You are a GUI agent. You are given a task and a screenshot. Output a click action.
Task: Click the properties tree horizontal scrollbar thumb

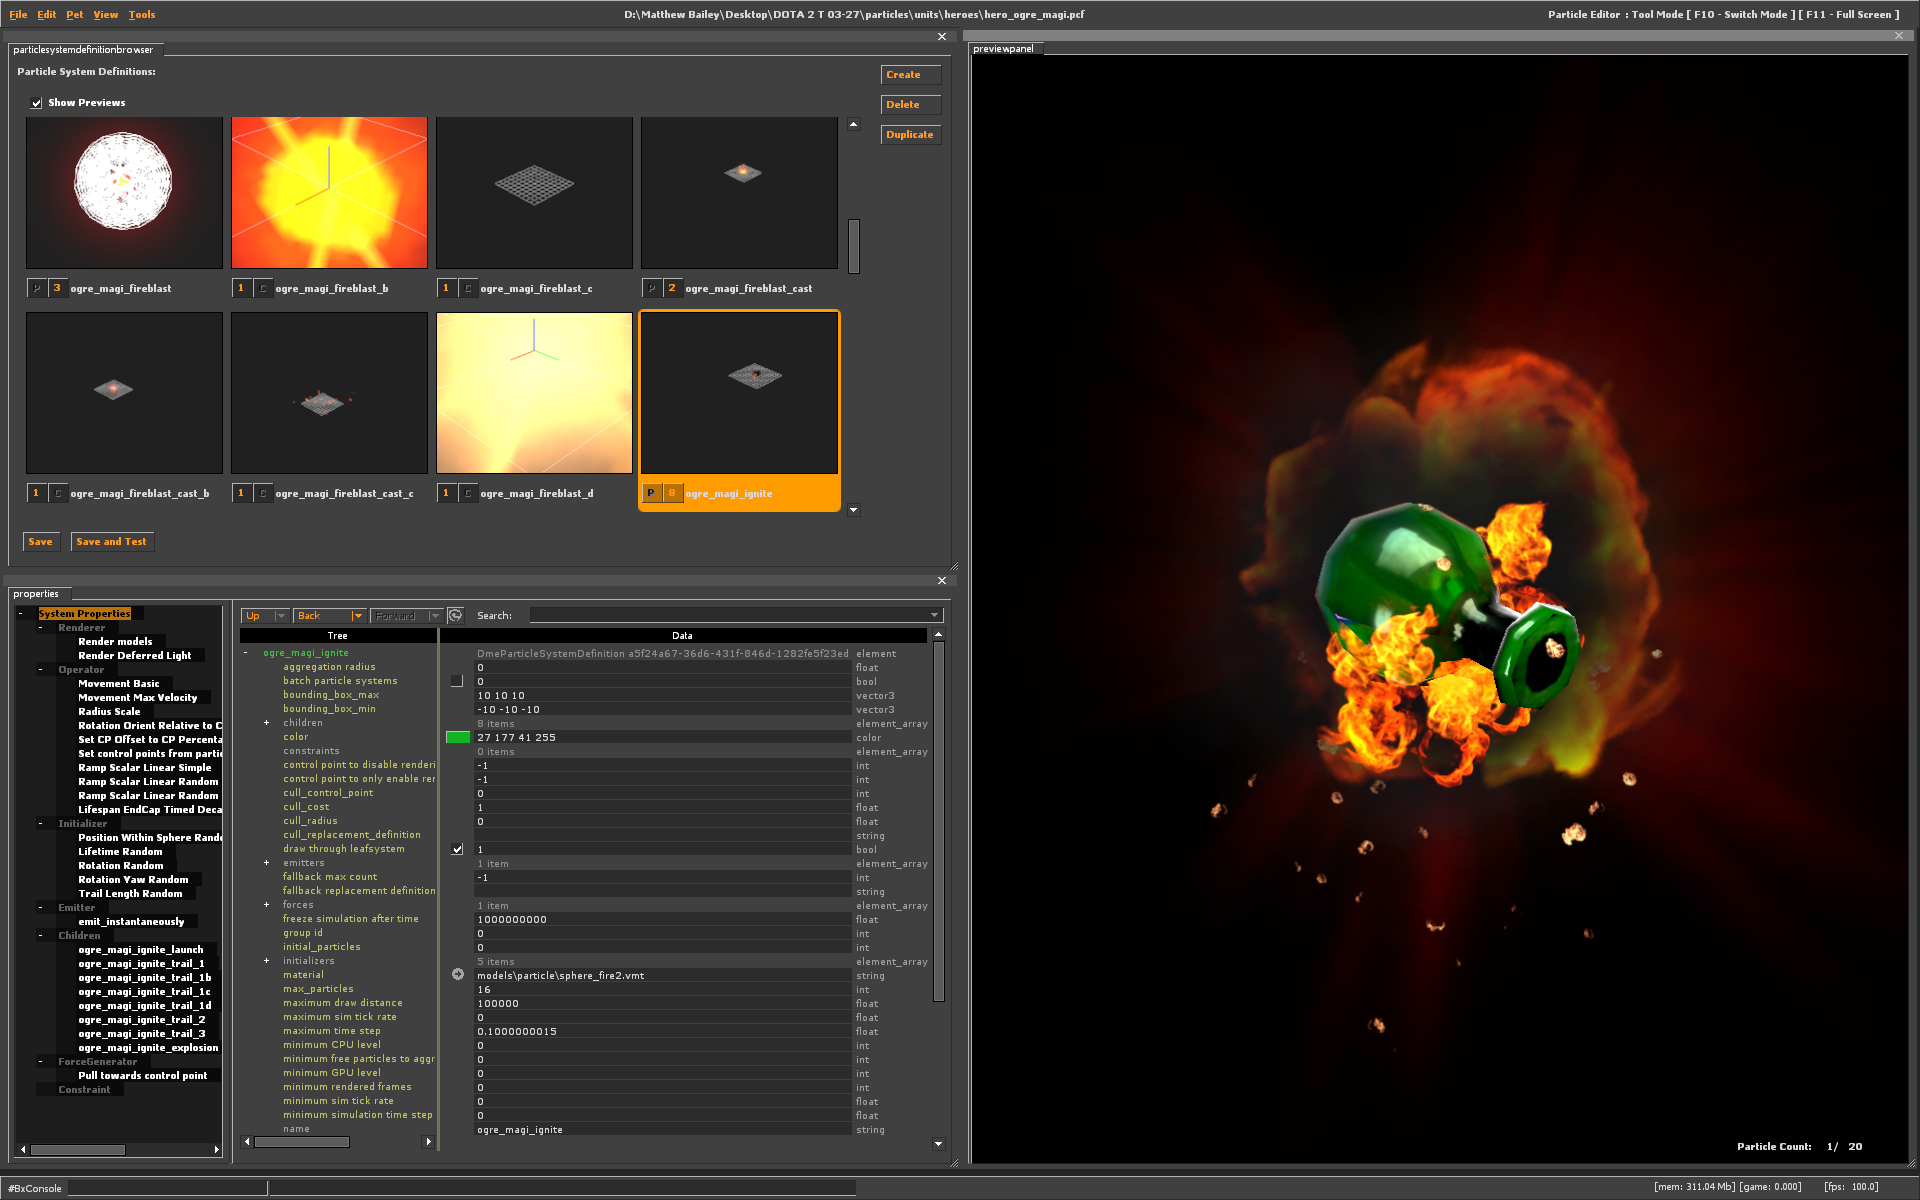pos(77,1150)
